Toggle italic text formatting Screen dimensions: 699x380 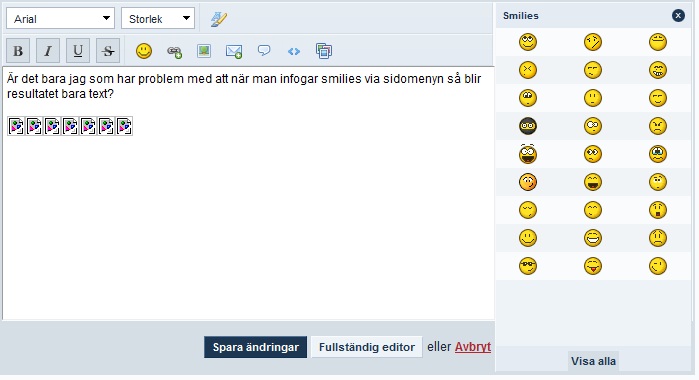[x=48, y=51]
